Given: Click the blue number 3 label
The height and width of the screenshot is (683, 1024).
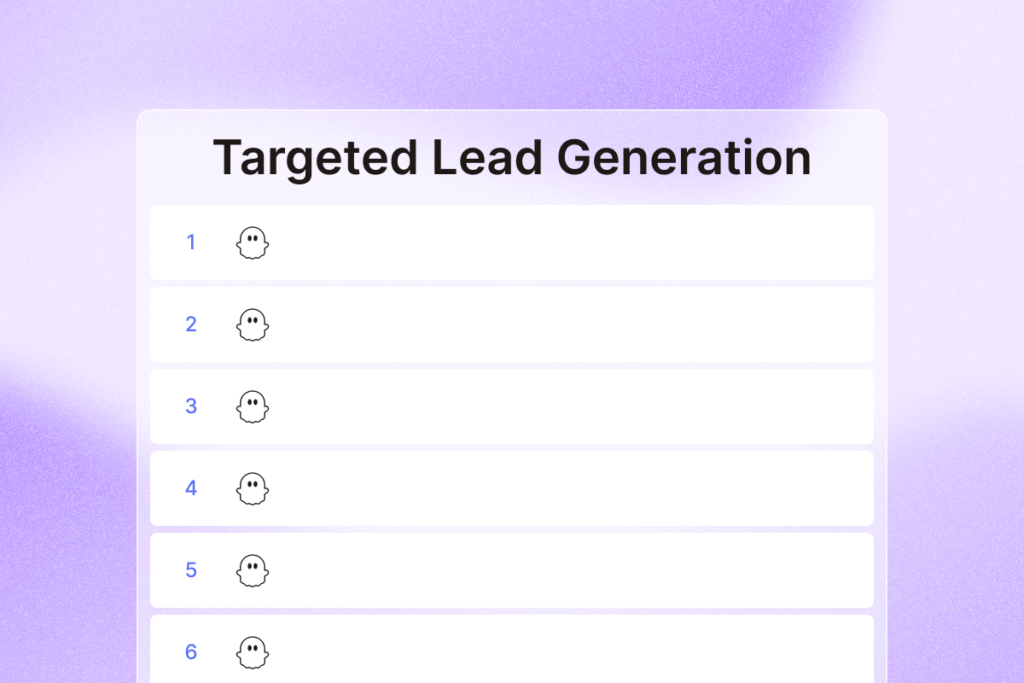Looking at the screenshot, I should point(191,406).
